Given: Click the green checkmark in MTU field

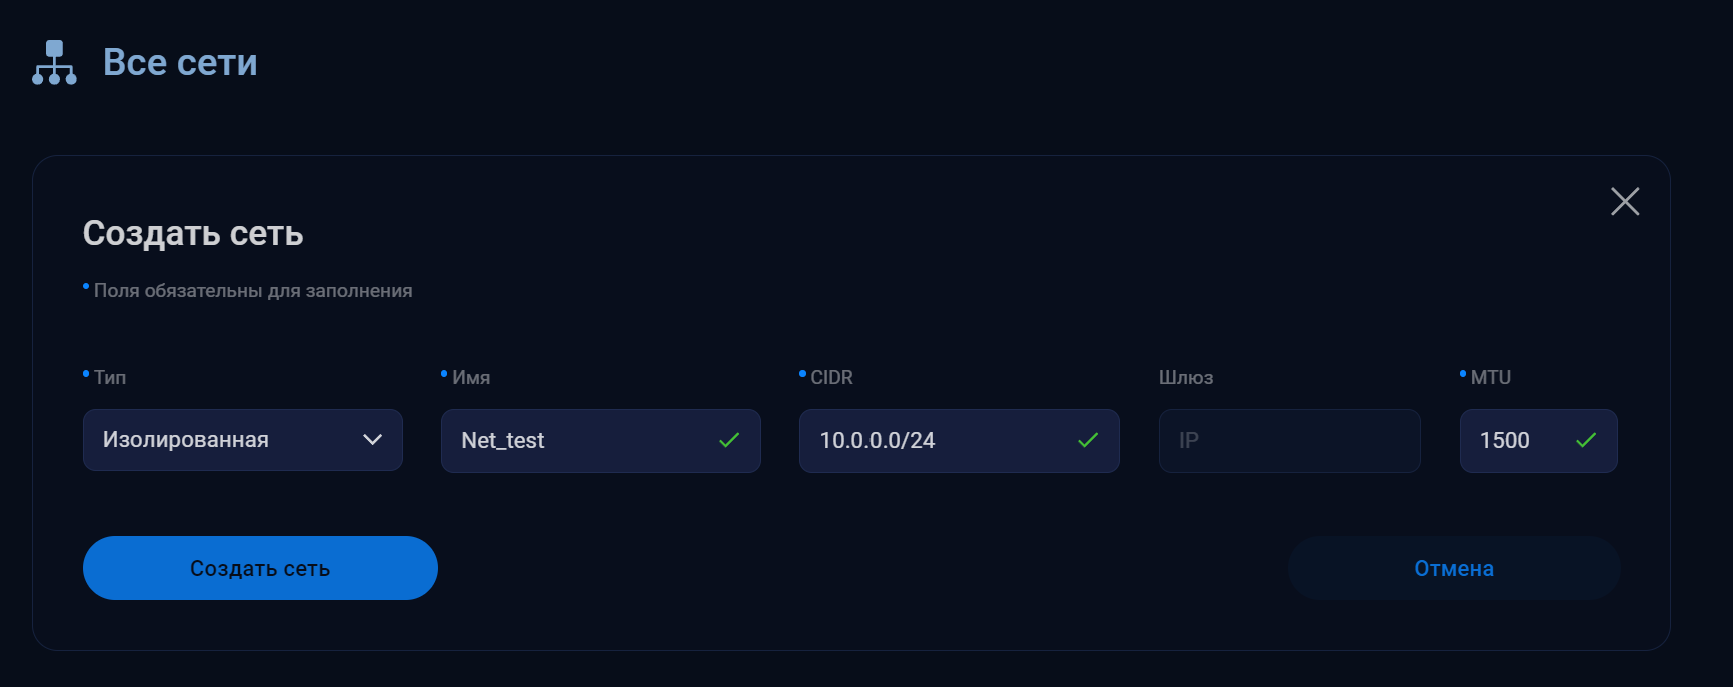Looking at the screenshot, I should click(x=1586, y=440).
